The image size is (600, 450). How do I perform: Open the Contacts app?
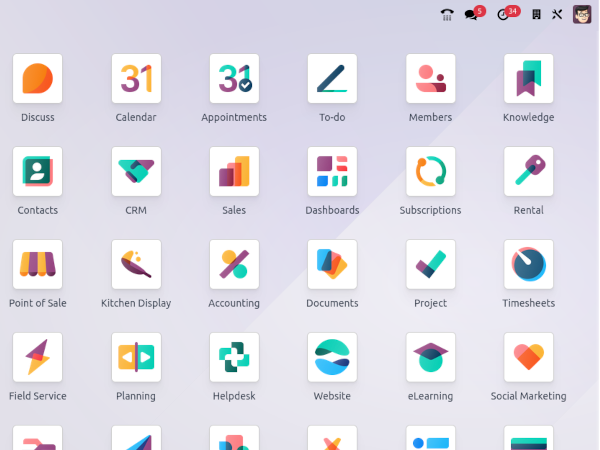[38, 171]
